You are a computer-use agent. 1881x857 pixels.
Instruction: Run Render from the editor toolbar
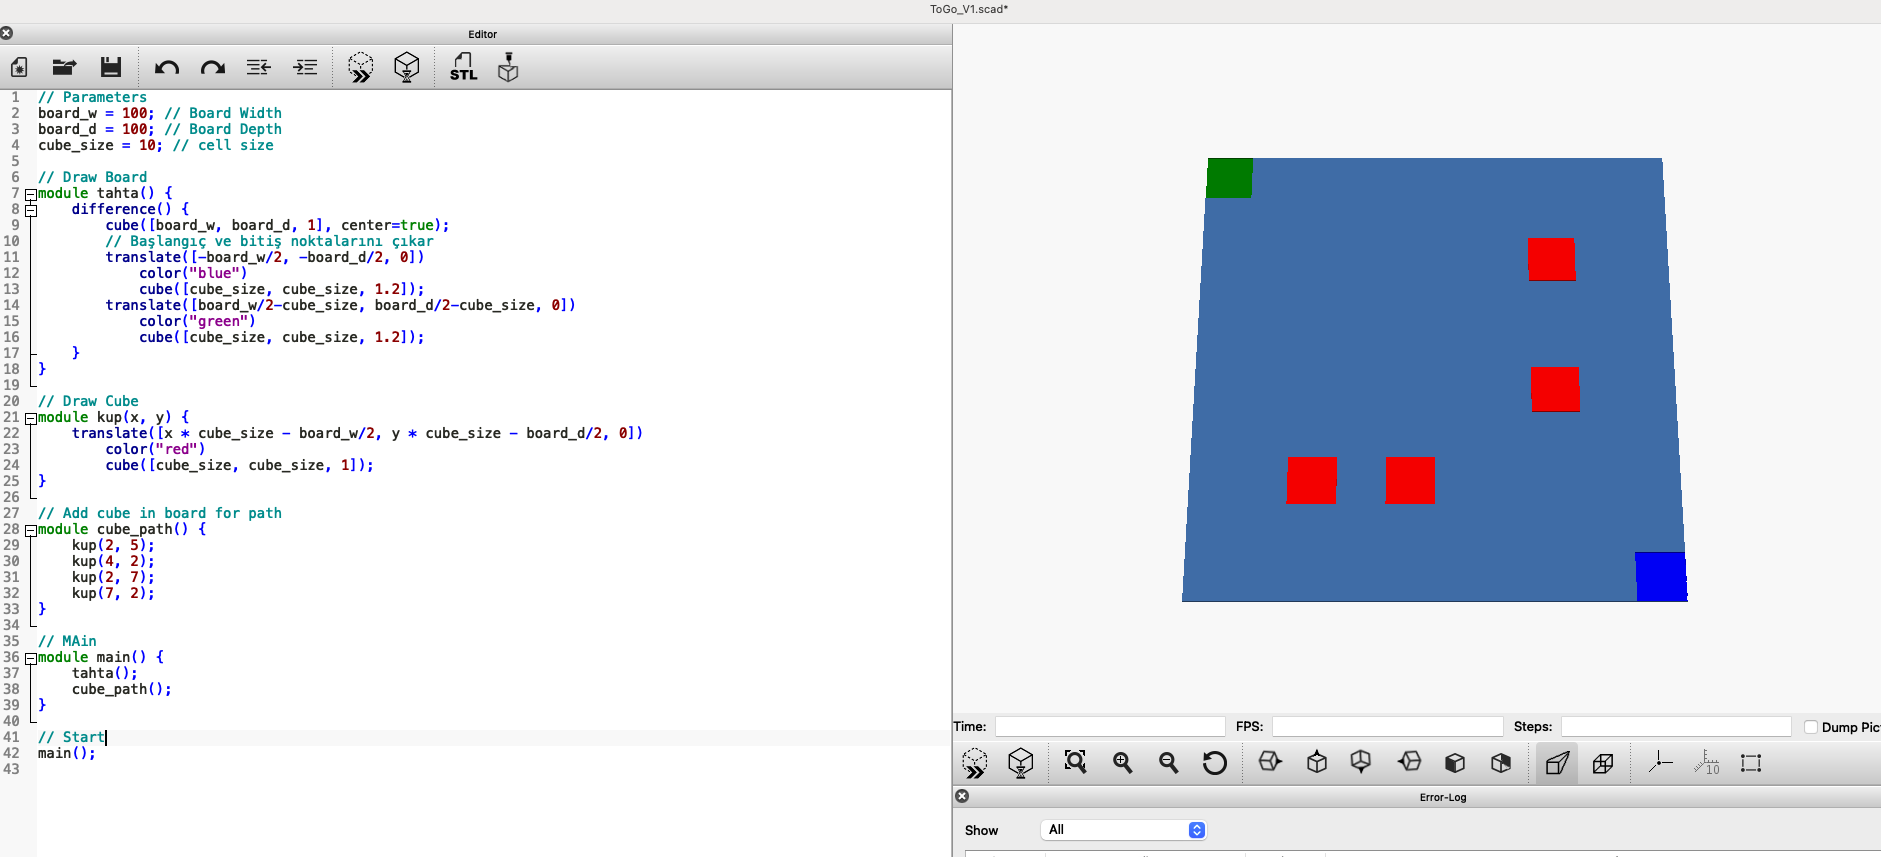(407, 67)
